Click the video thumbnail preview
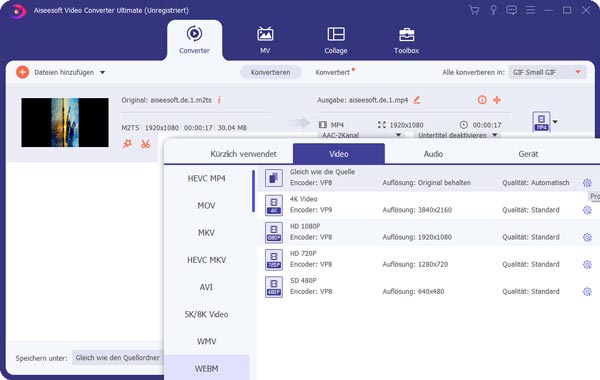600x380 pixels. (65, 122)
